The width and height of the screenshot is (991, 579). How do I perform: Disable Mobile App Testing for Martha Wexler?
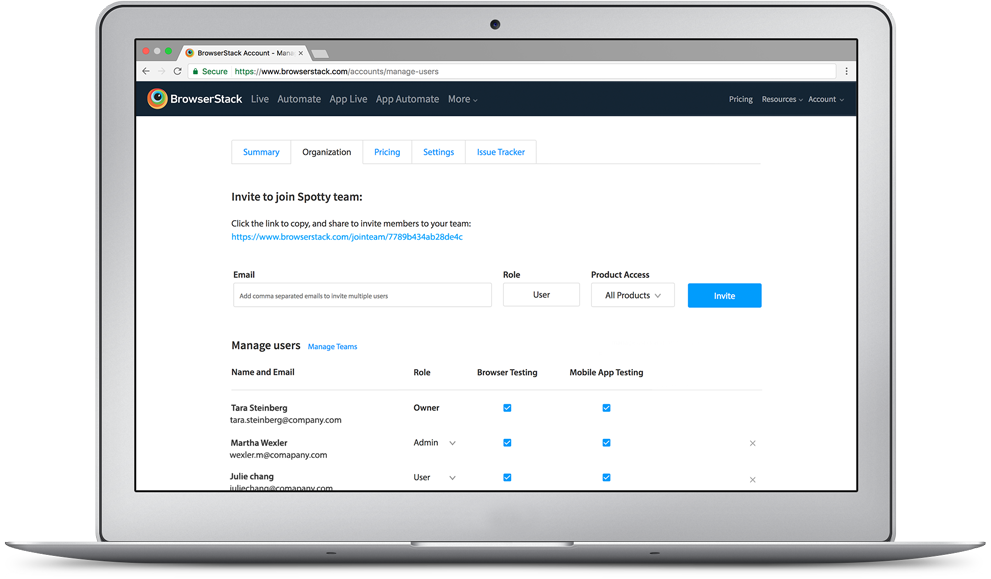coord(606,442)
